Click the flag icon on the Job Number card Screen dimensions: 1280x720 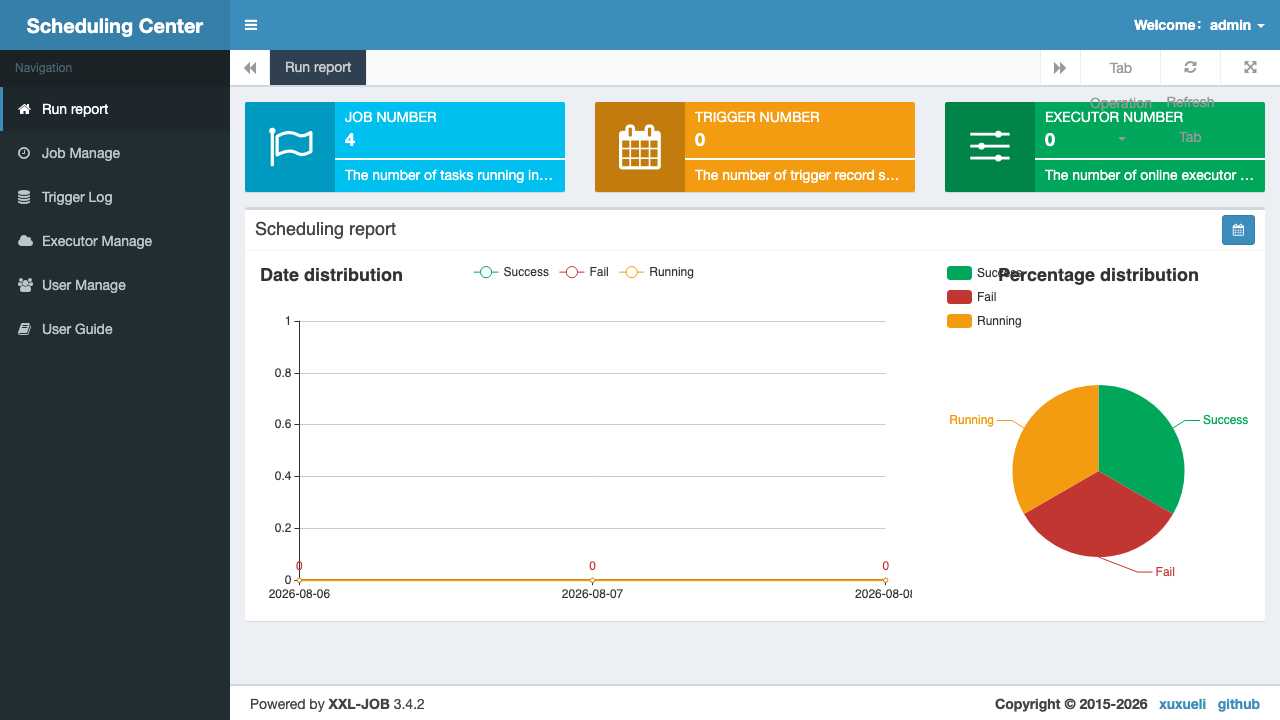click(x=290, y=147)
